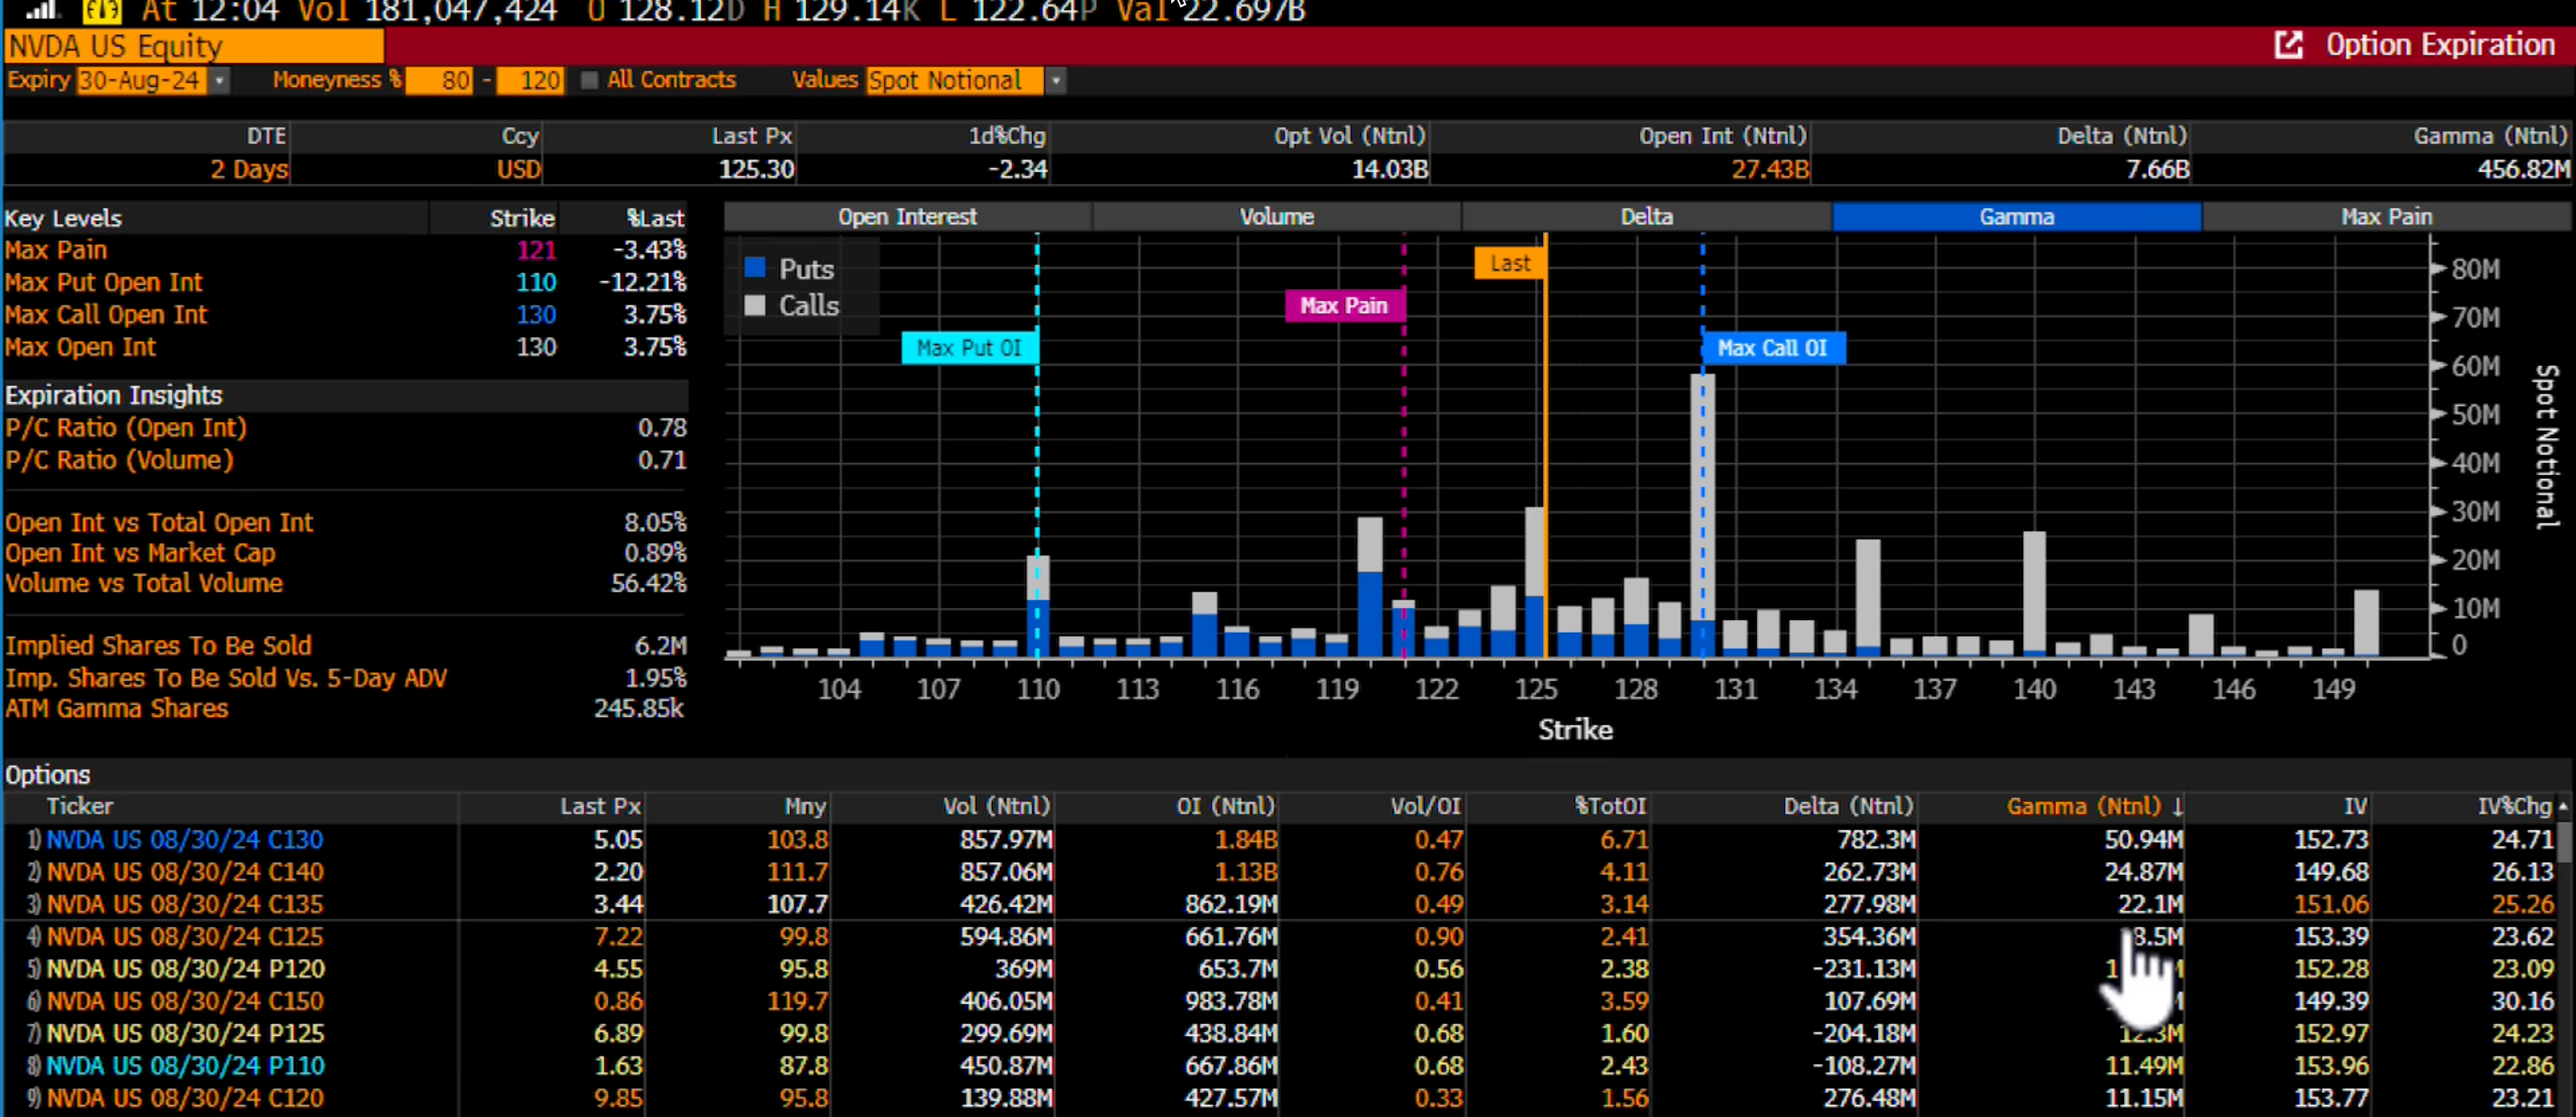Switch to the Open Interest chart tab
Image resolution: width=2576 pixels, height=1117 pixels.
[907, 217]
